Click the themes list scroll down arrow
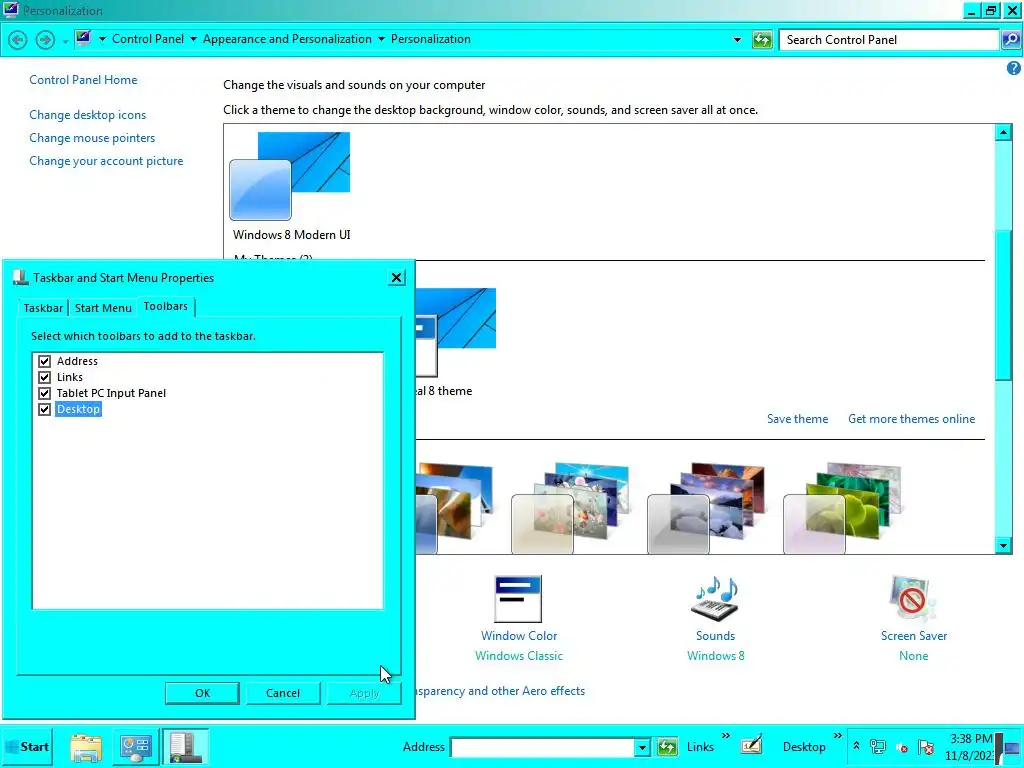Screen dimensions: 1024x768 pyautogui.click(x=1003, y=545)
